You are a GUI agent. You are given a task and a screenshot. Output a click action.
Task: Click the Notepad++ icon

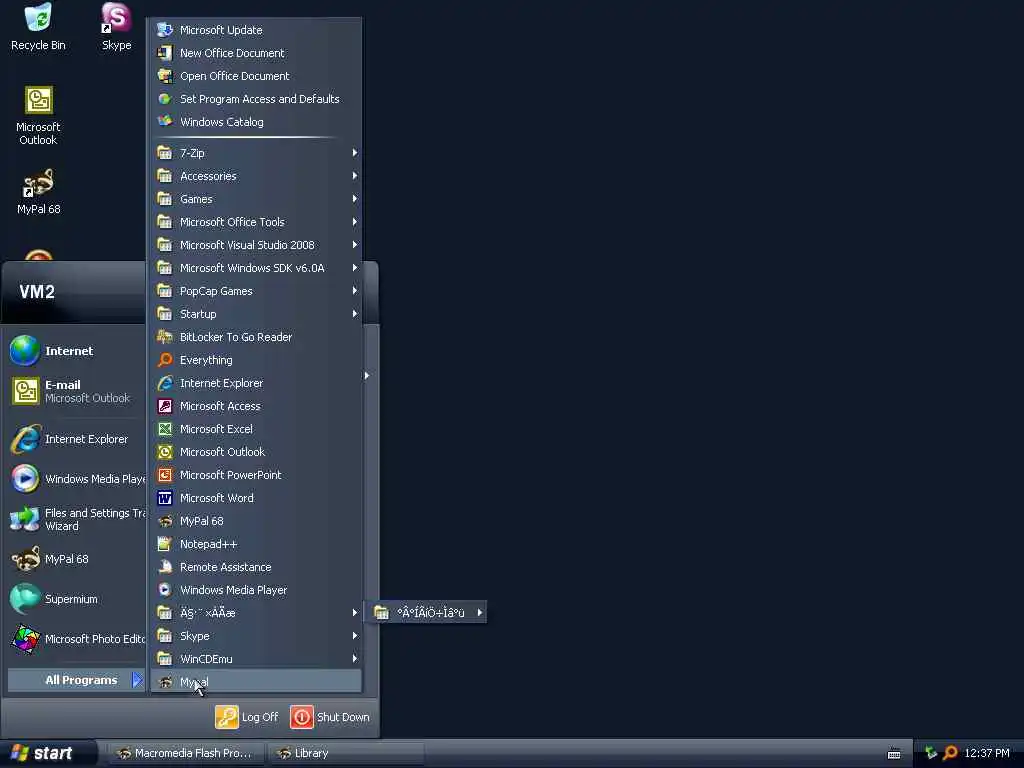(x=165, y=544)
